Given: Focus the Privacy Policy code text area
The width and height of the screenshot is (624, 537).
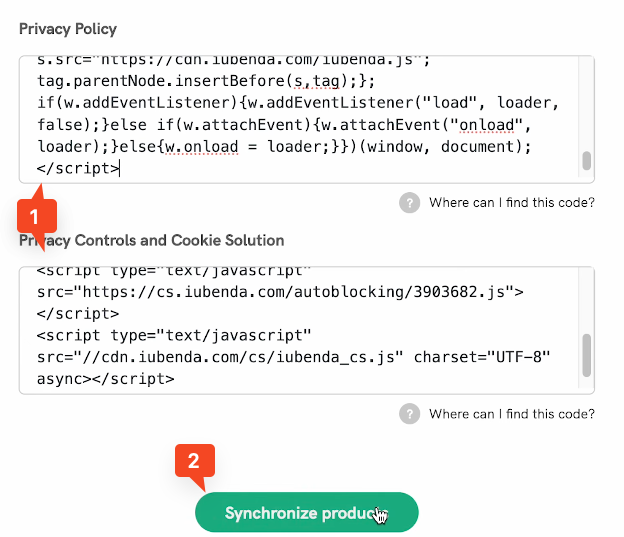Looking at the screenshot, I should [300, 120].
